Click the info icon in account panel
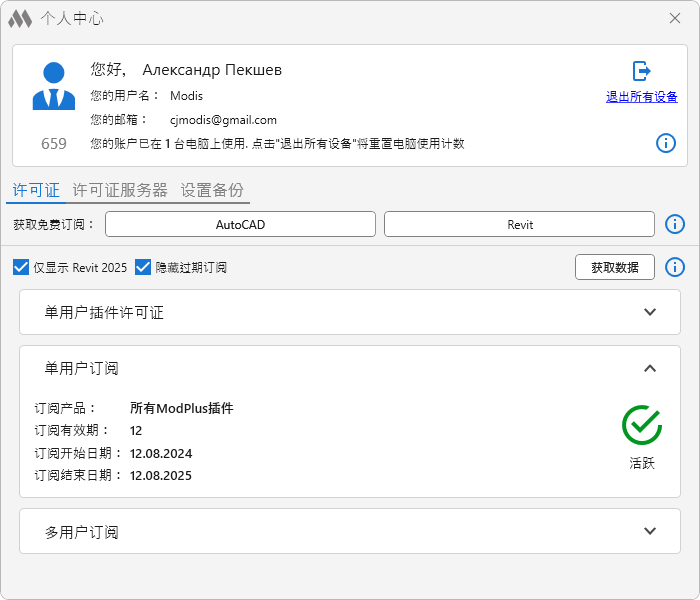This screenshot has height=600, width=700. pos(666,143)
